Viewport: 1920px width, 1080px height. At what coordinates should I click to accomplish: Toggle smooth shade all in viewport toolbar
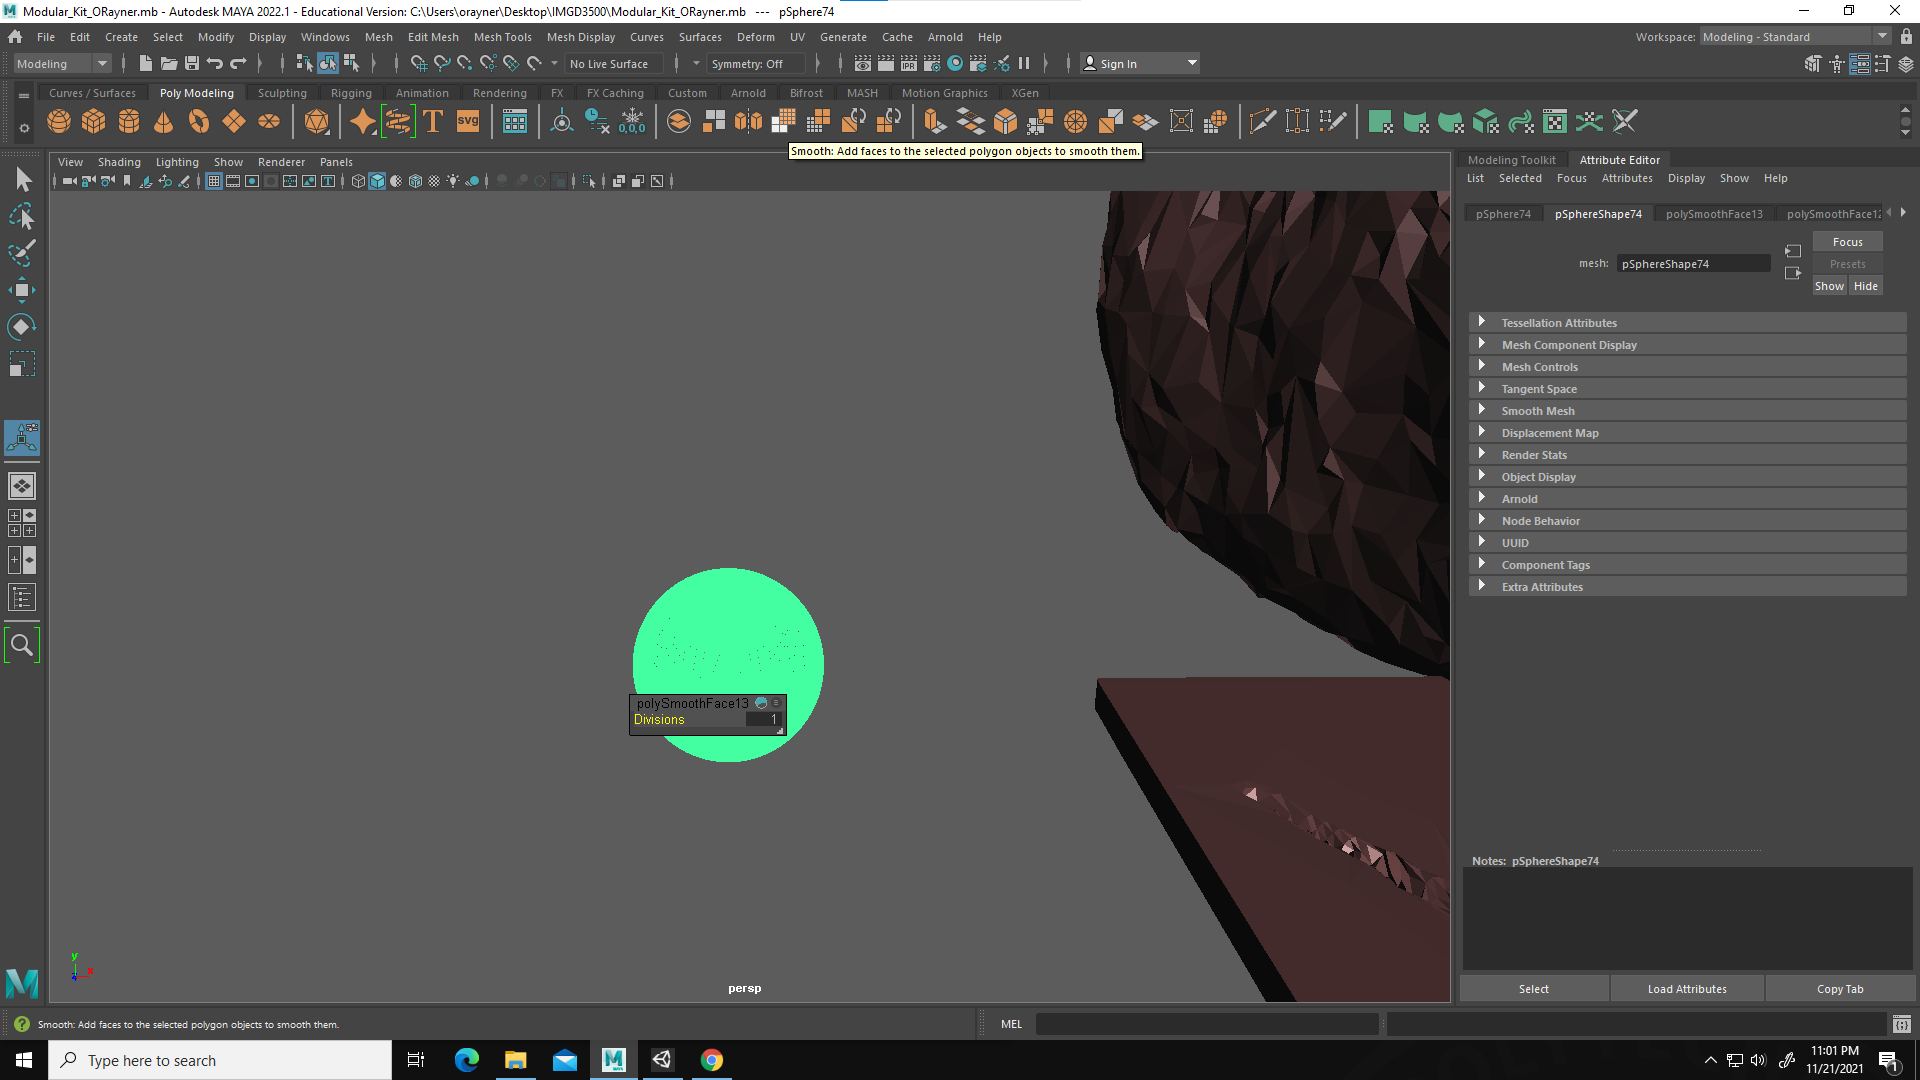[x=377, y=181]
